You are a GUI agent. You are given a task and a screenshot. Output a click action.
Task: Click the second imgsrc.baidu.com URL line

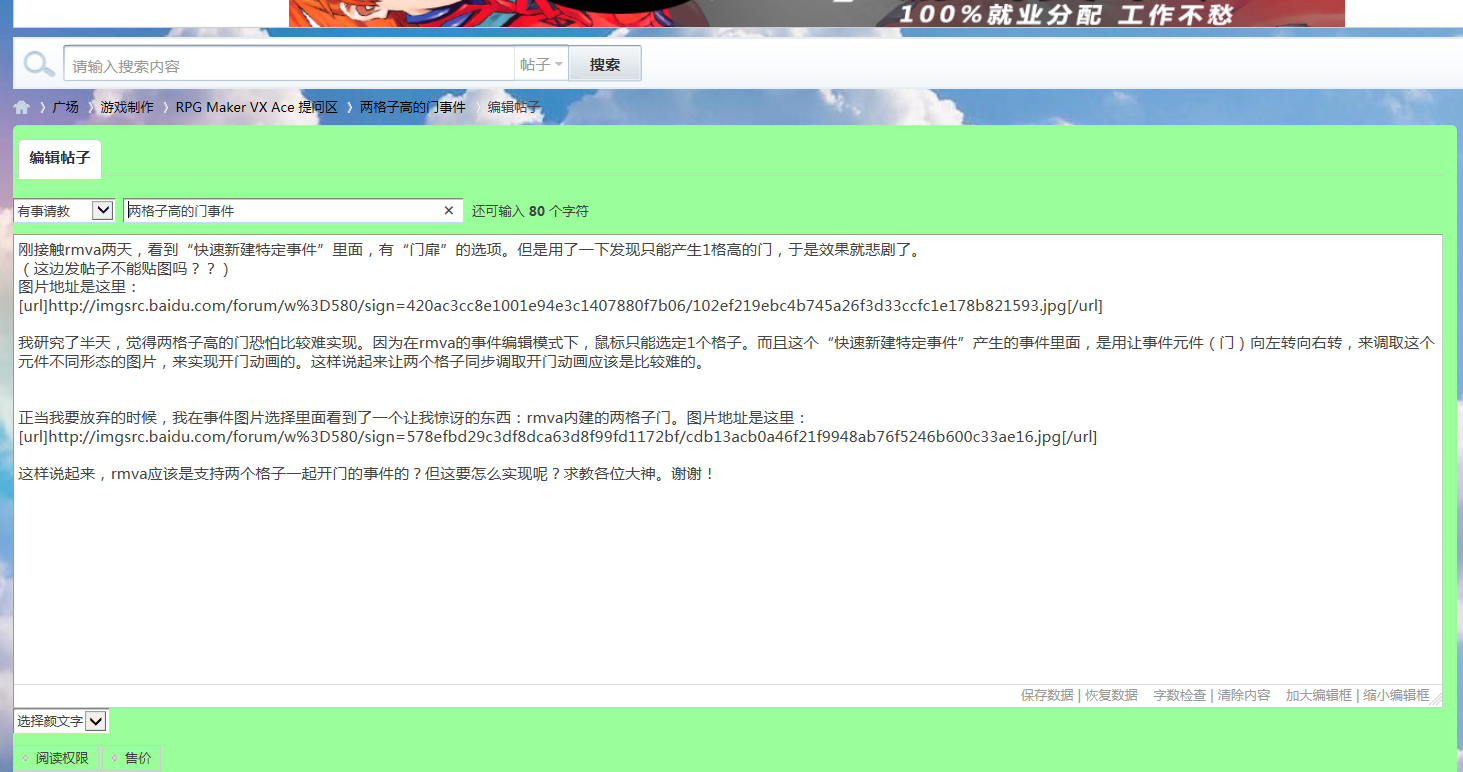(558, 436)
